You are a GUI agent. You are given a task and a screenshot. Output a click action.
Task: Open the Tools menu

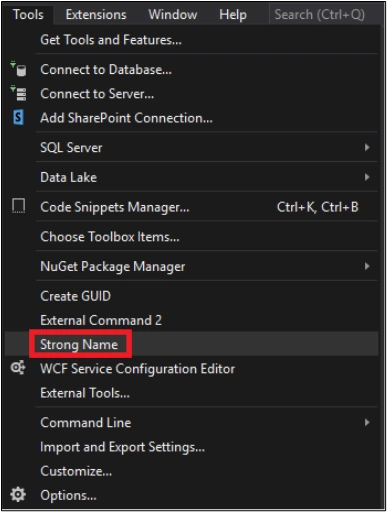28,15
